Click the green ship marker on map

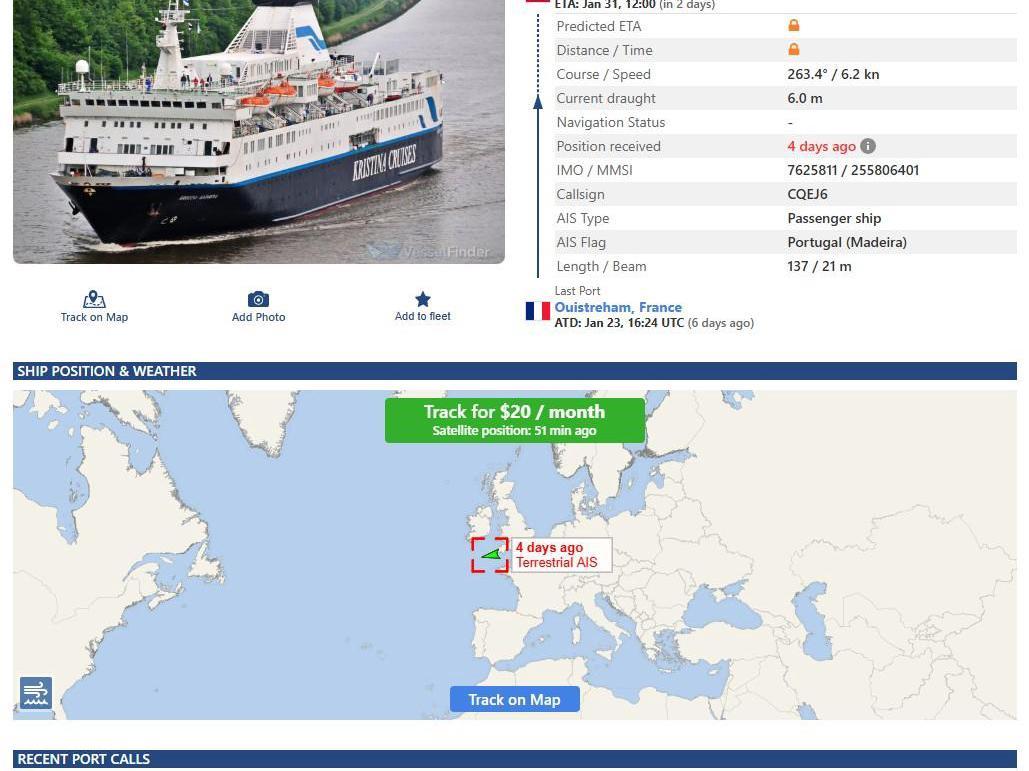coord(492,554)
